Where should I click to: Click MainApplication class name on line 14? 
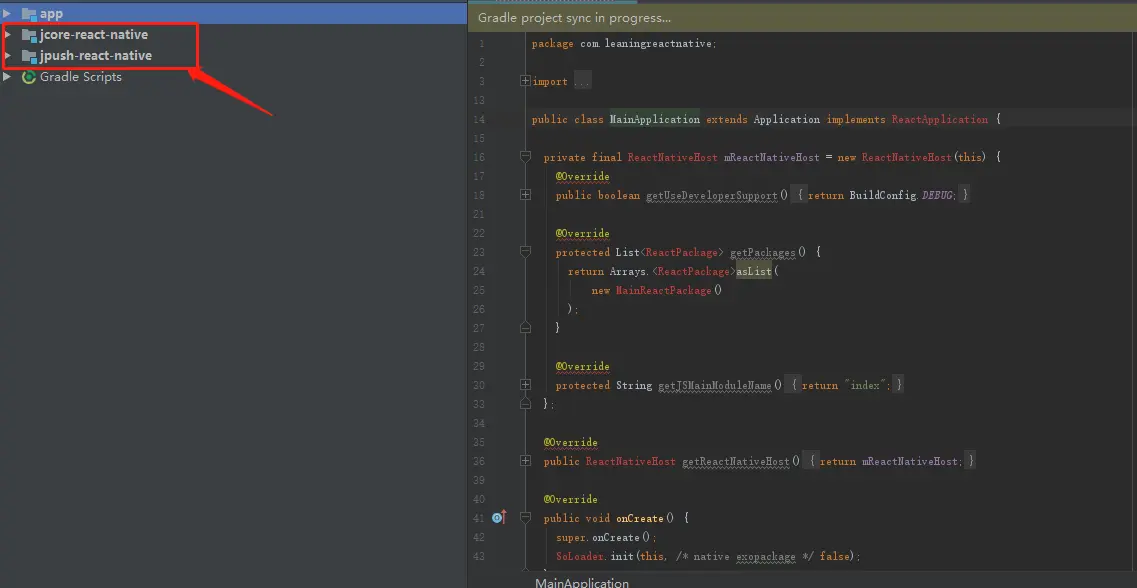pos(654,120)
